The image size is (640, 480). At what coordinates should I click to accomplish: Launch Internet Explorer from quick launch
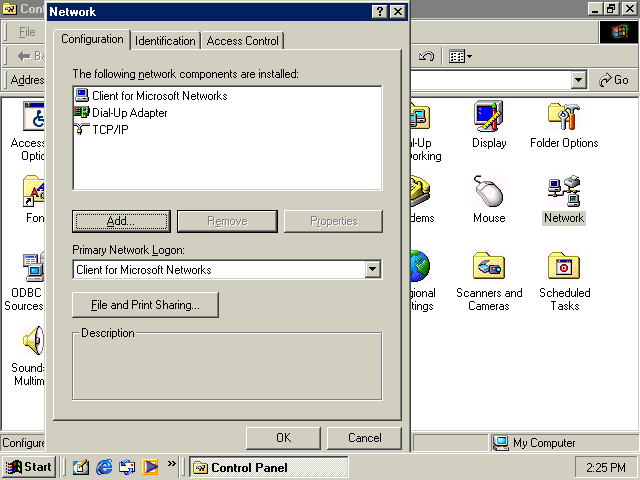pyautogui.click(x=104, y=467)
